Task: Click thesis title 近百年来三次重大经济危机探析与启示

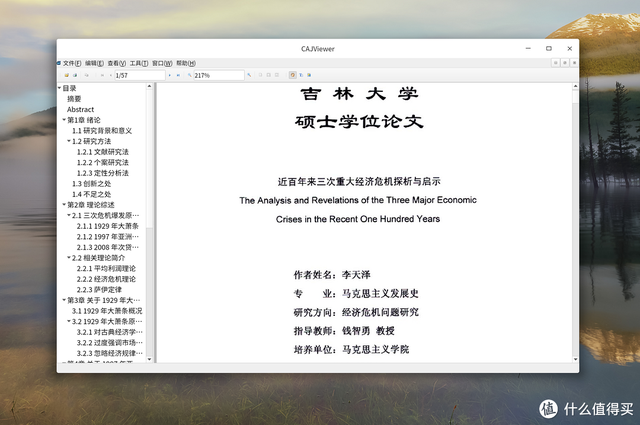Action: 359,182
